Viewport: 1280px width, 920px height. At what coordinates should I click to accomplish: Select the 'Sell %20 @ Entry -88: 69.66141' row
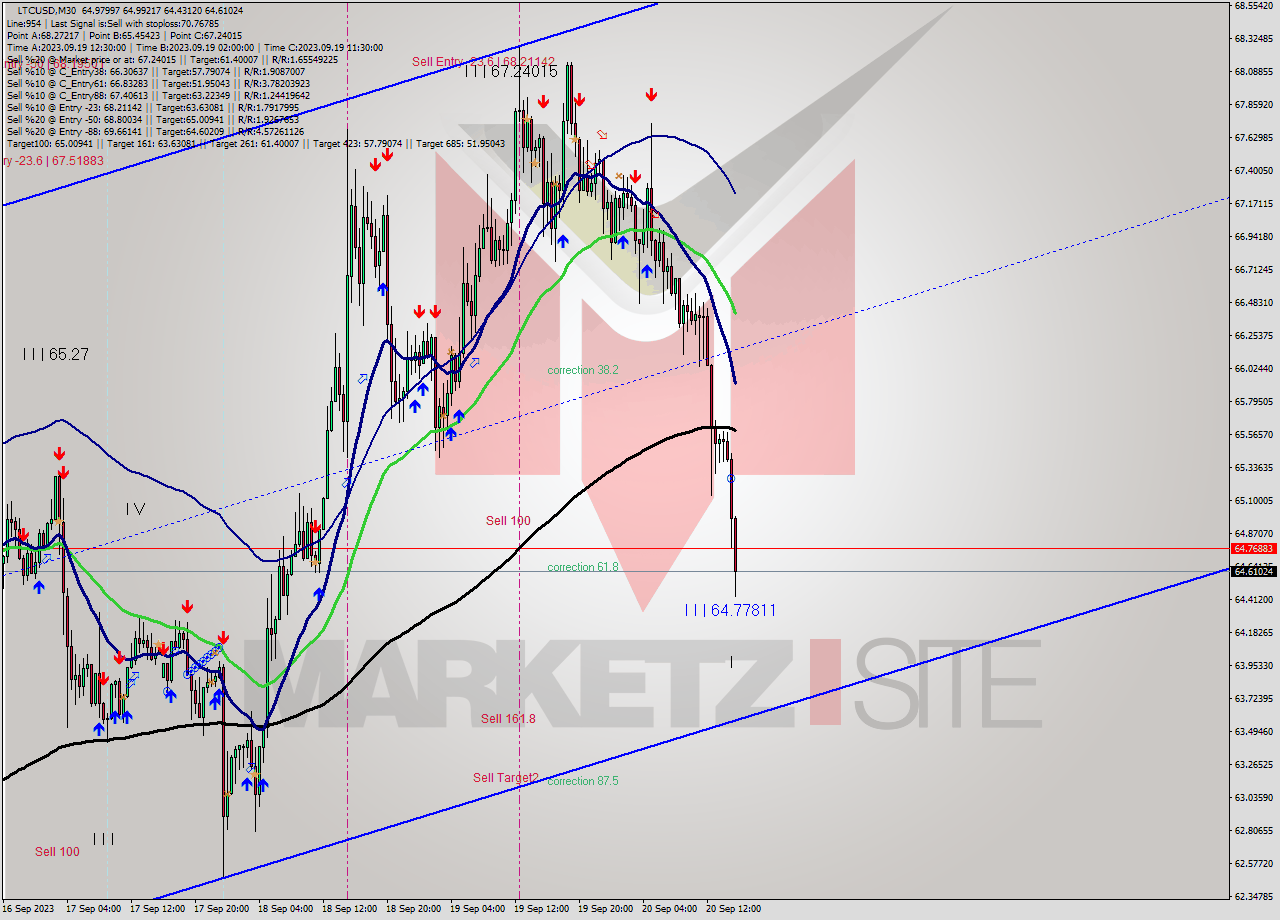pos(153,132)
